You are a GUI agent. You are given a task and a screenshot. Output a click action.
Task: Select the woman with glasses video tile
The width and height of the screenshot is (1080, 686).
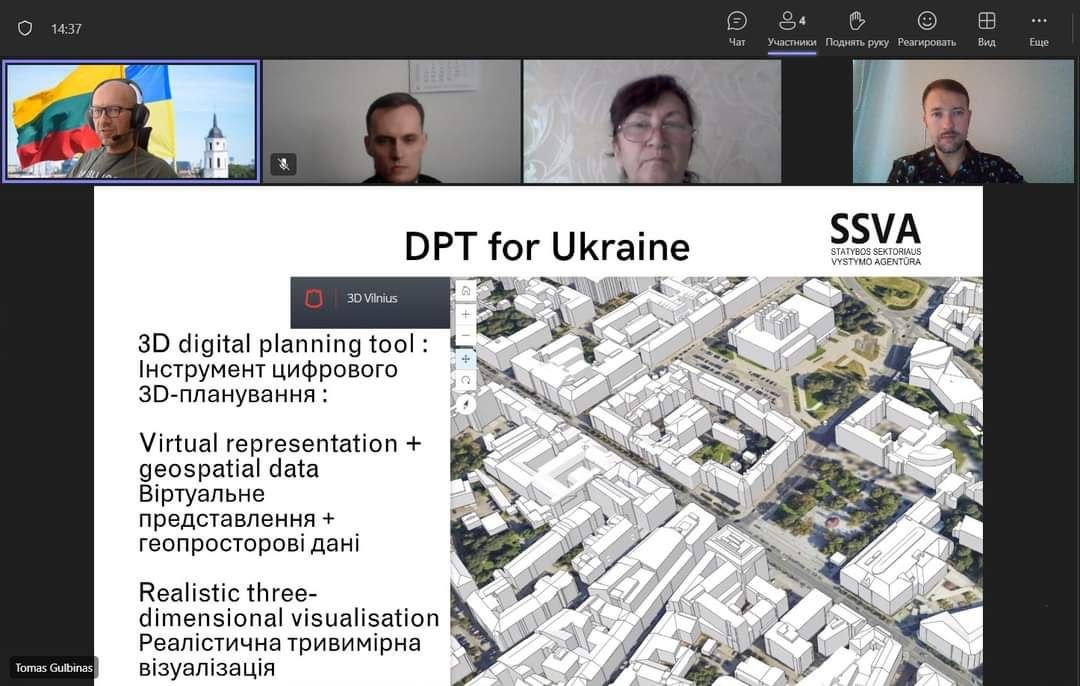652,121
